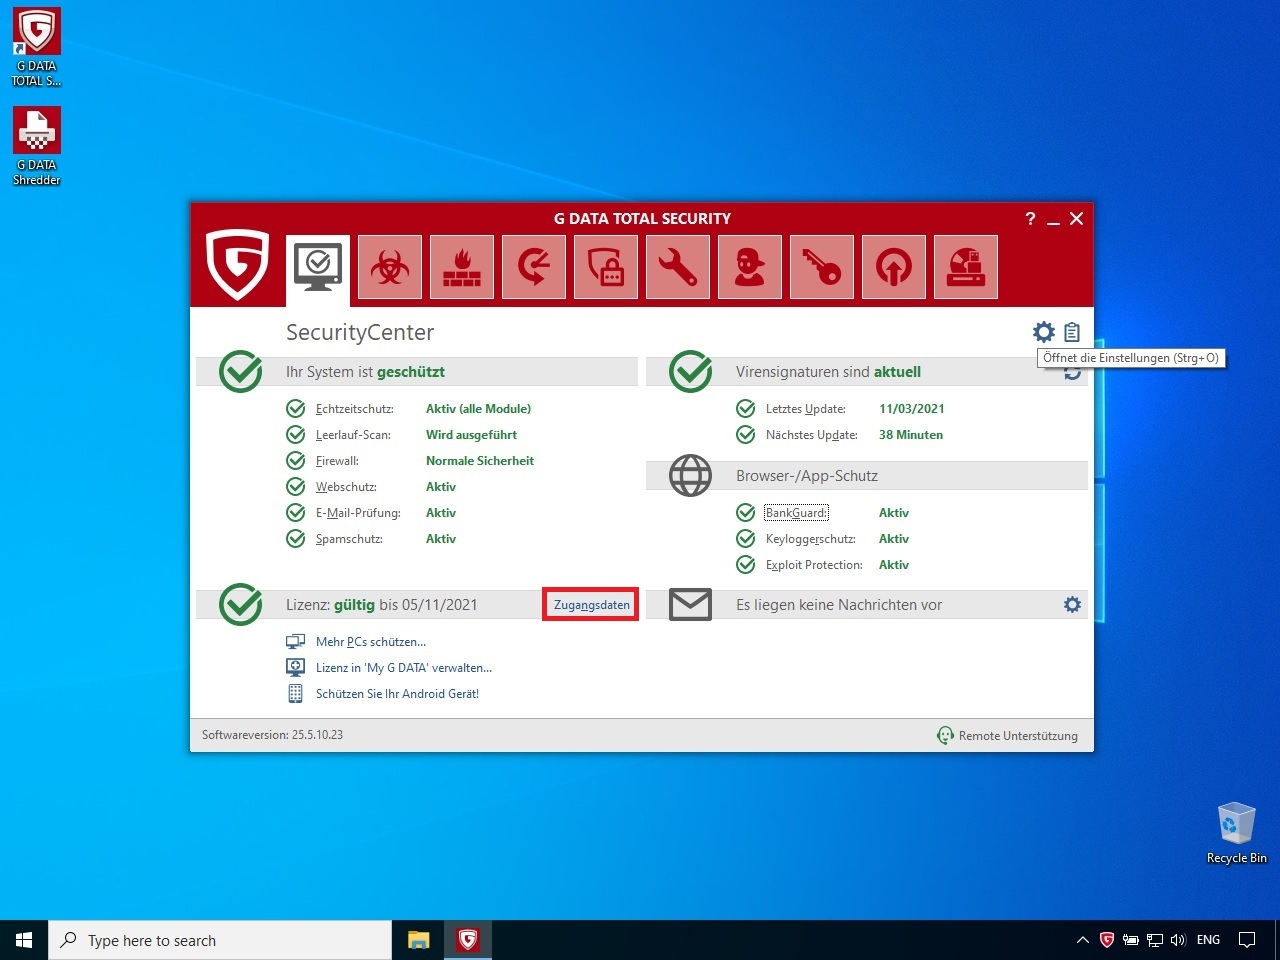Open settings via the gear icon
The width and height of the screenshot is (1280, 960).
[x=1044, y=332]
